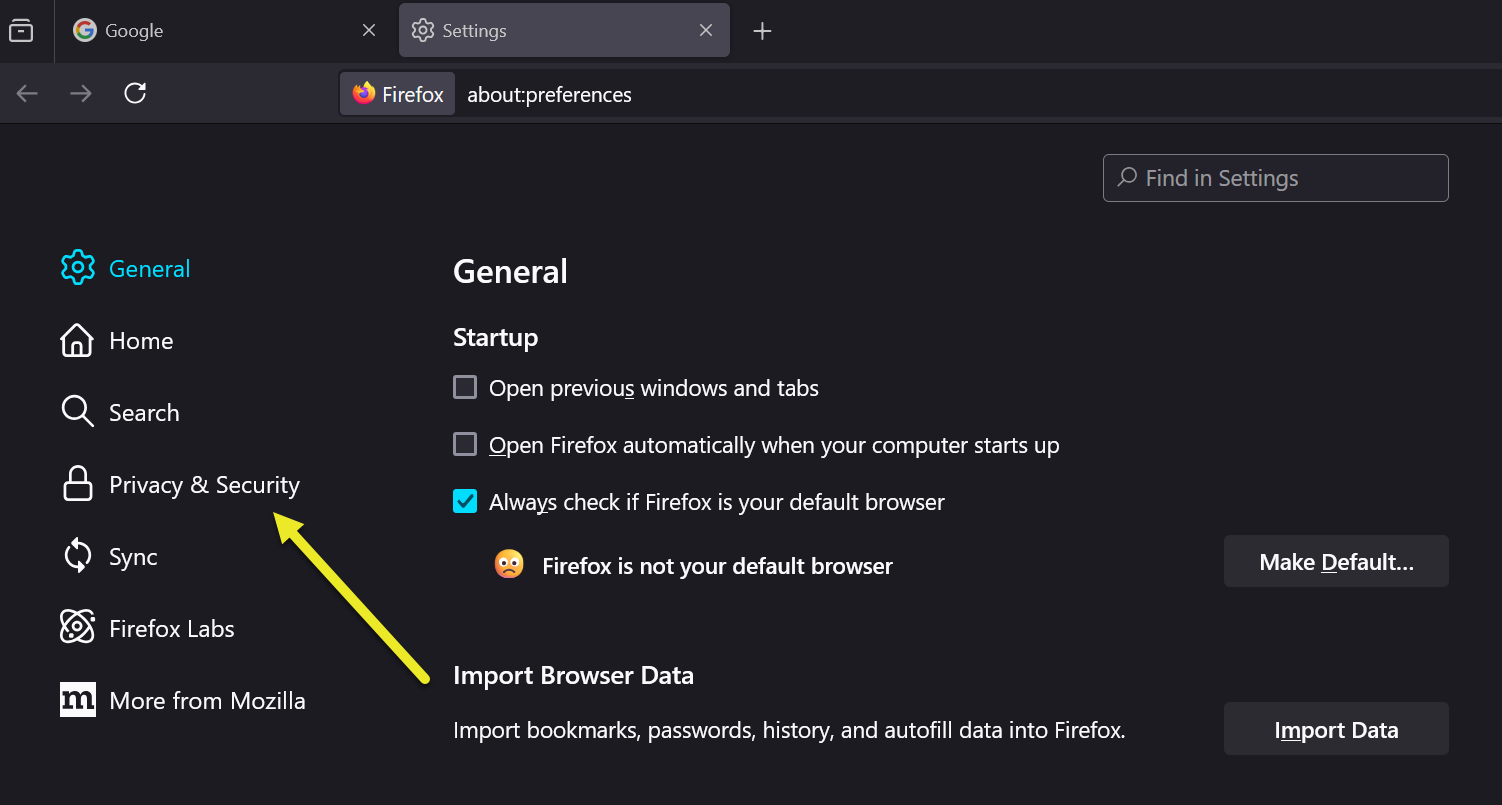
Task: Open the Firefox View icon in the tab strip
Action: click(21, 31)
